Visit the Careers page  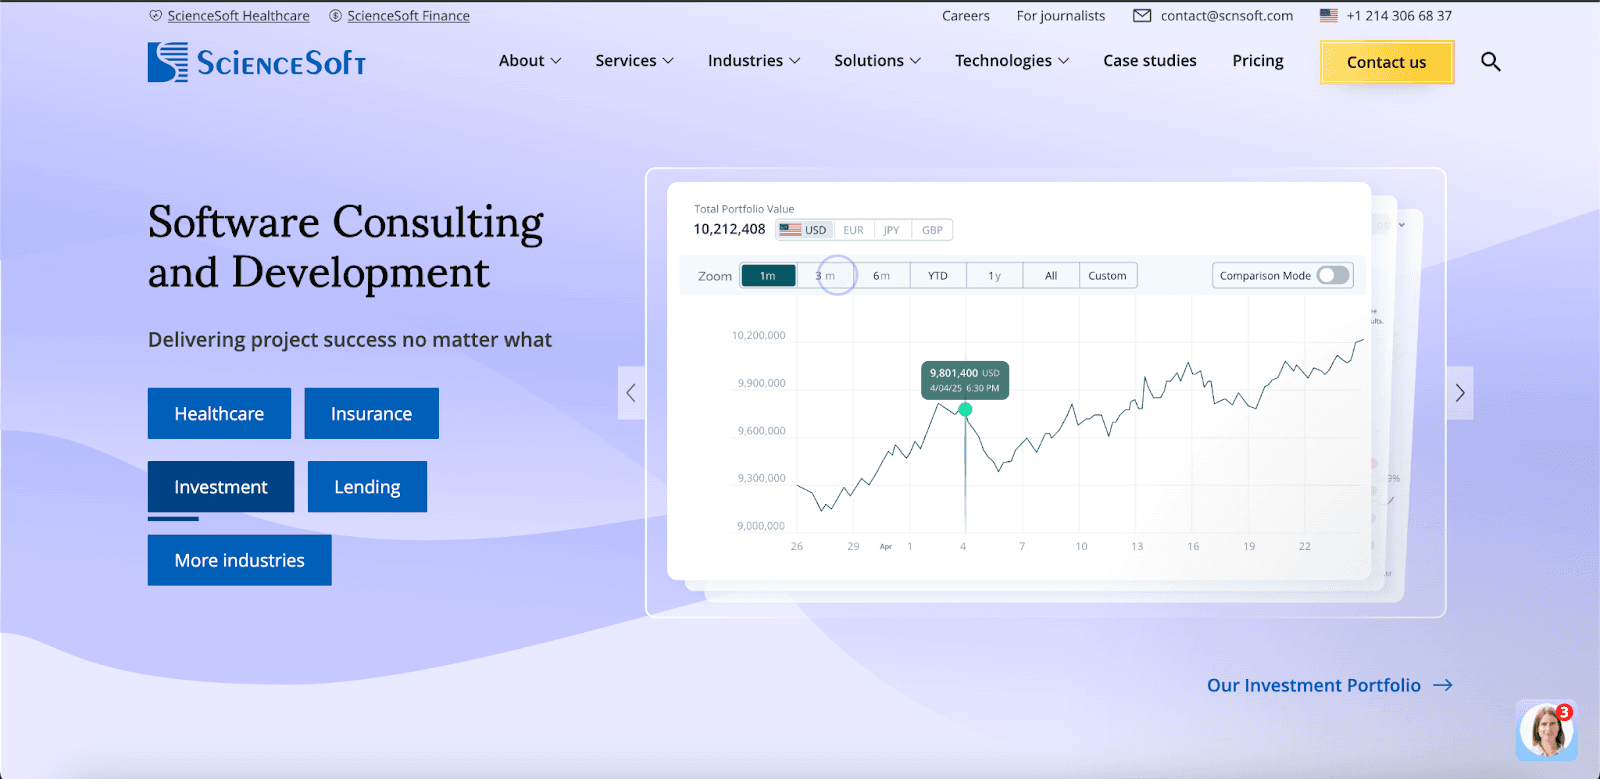point(966,16)
